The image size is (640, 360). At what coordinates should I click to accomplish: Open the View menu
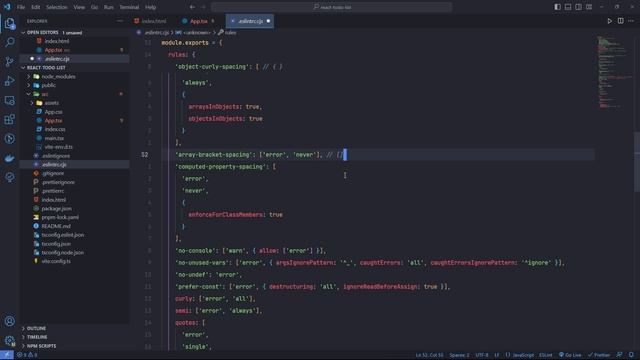[79, 7]
